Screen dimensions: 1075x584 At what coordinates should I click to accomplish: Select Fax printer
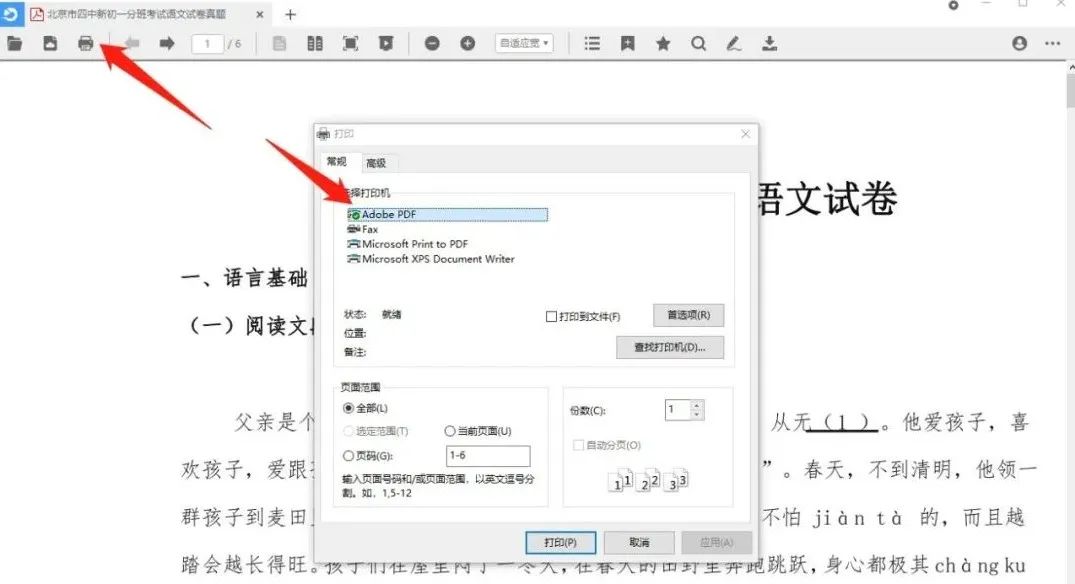click(x=363, y=230)
